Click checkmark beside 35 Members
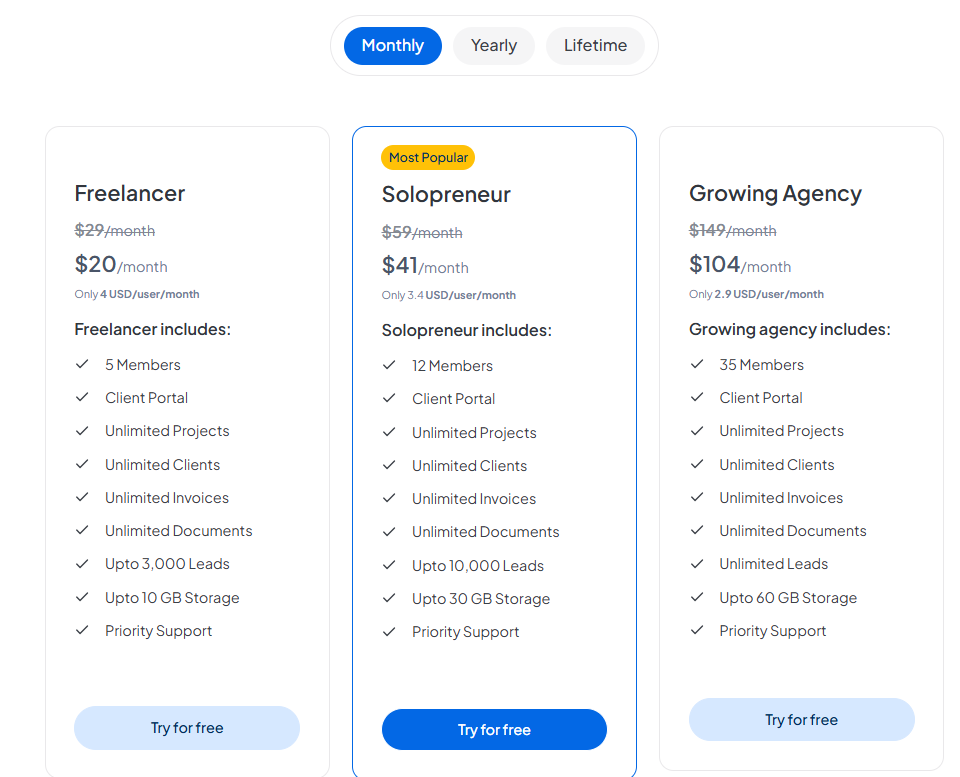The height and width of the screenshot is (777, 960). pyautogui.click(x=697, y=365)
